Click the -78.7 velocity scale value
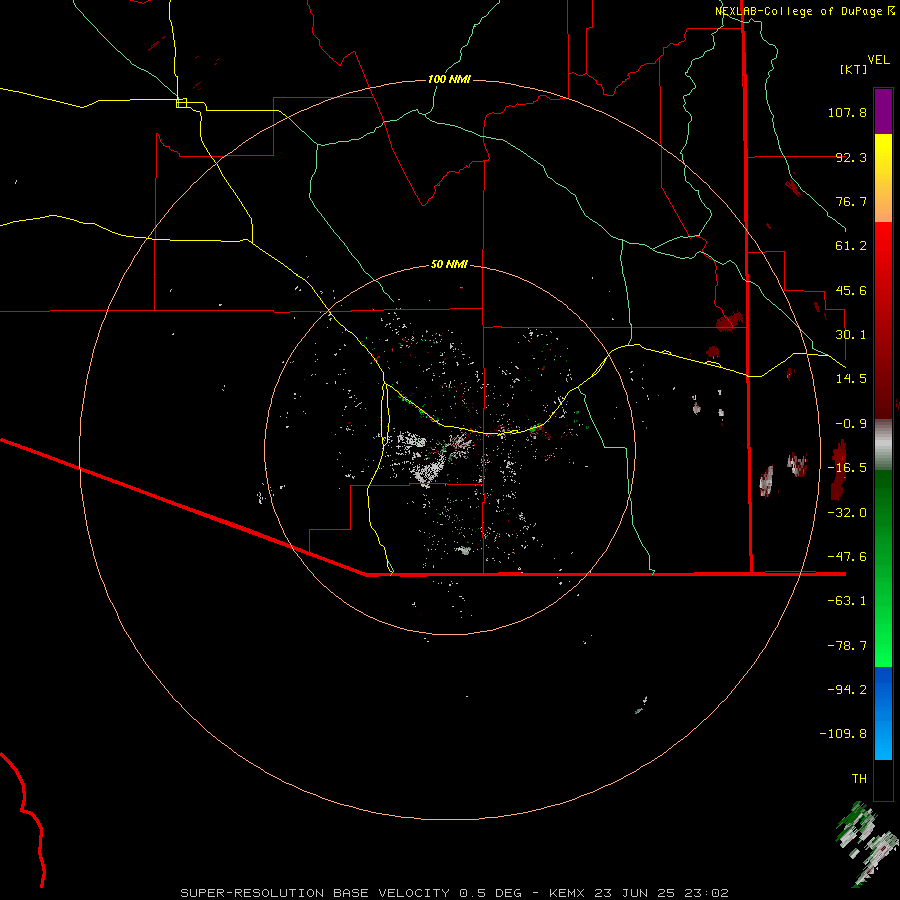Image resolution: width=900 pixels, height=900 pixels. pyautogui.click(x=847, y=646)
